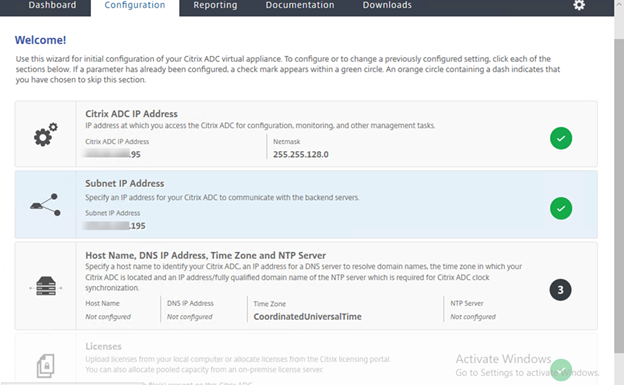Click green checkmark for Citrix ADC IP Address
Image resolution: width=624 pixels, height=385 pixels.
tap(561, 138)
